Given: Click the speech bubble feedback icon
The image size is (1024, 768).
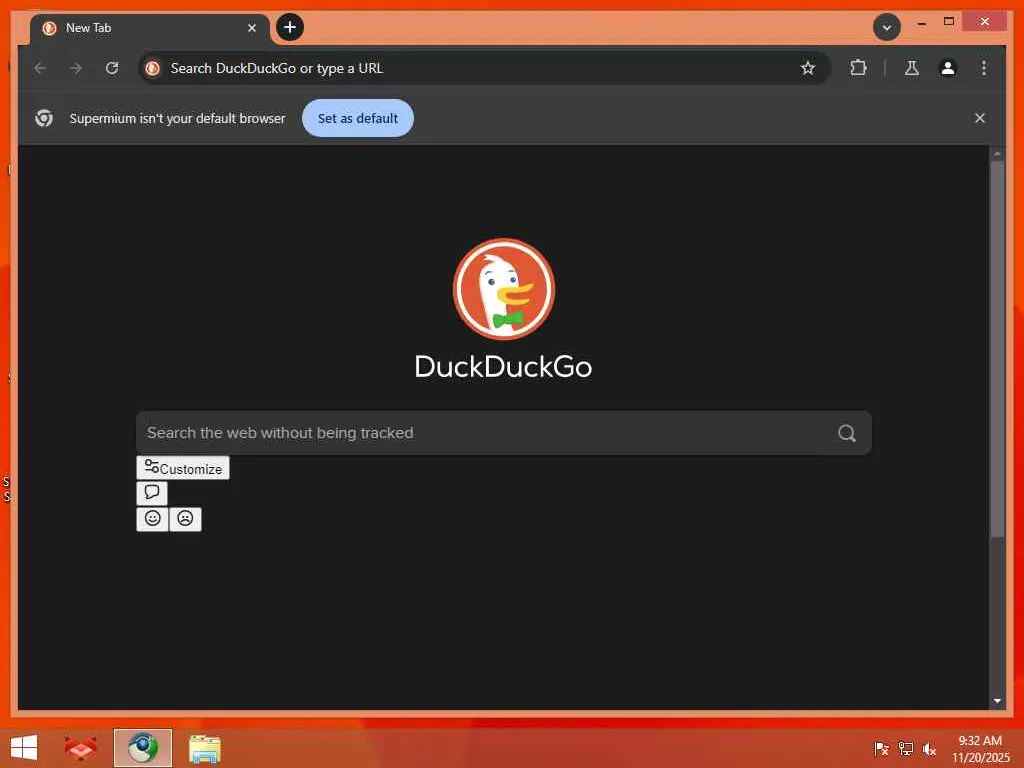Looking at the screenshot, I should [x=152, y=493].
